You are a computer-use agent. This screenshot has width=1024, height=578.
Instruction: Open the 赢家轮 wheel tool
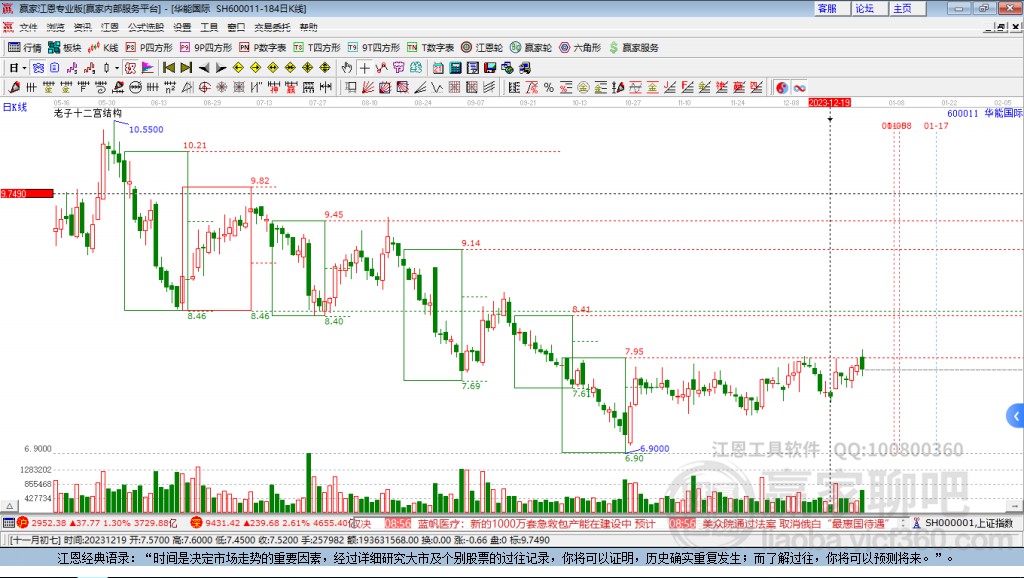point(531,48)
